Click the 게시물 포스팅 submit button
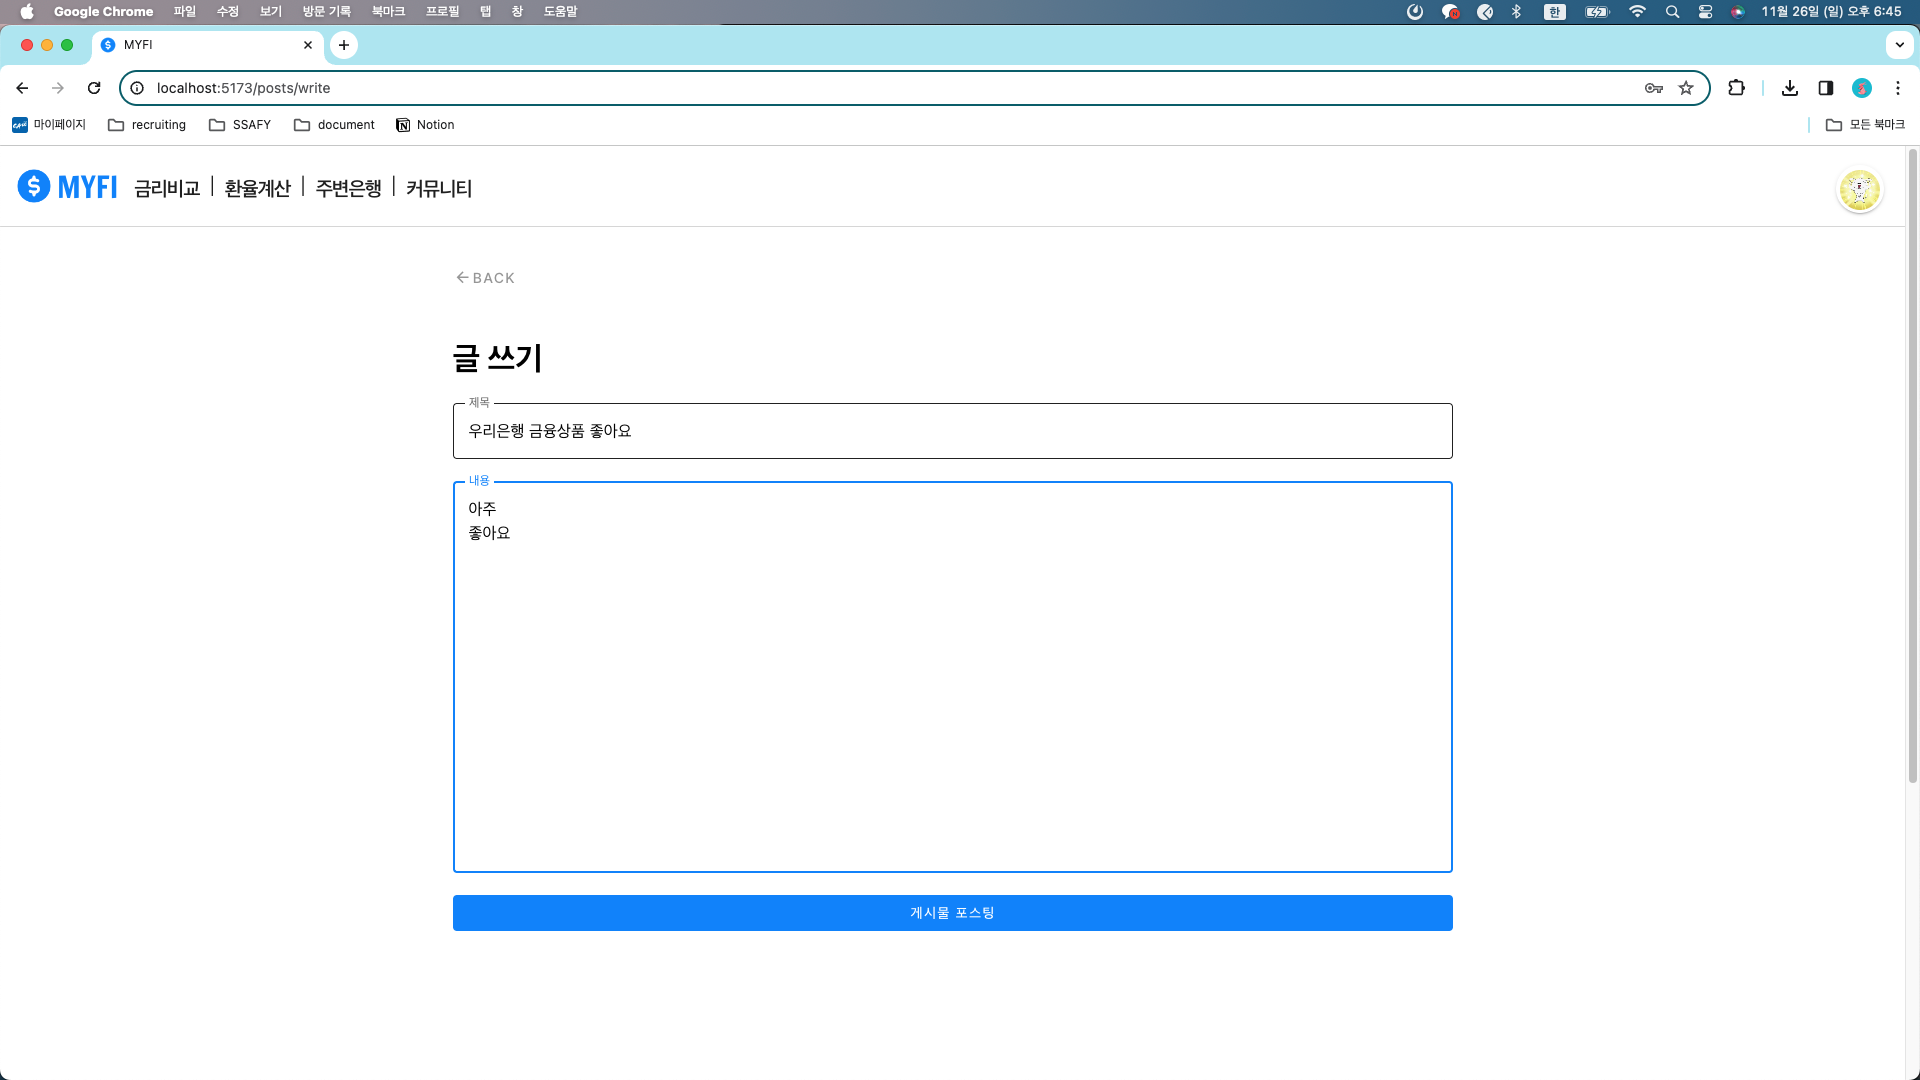 tap(952, 913)
